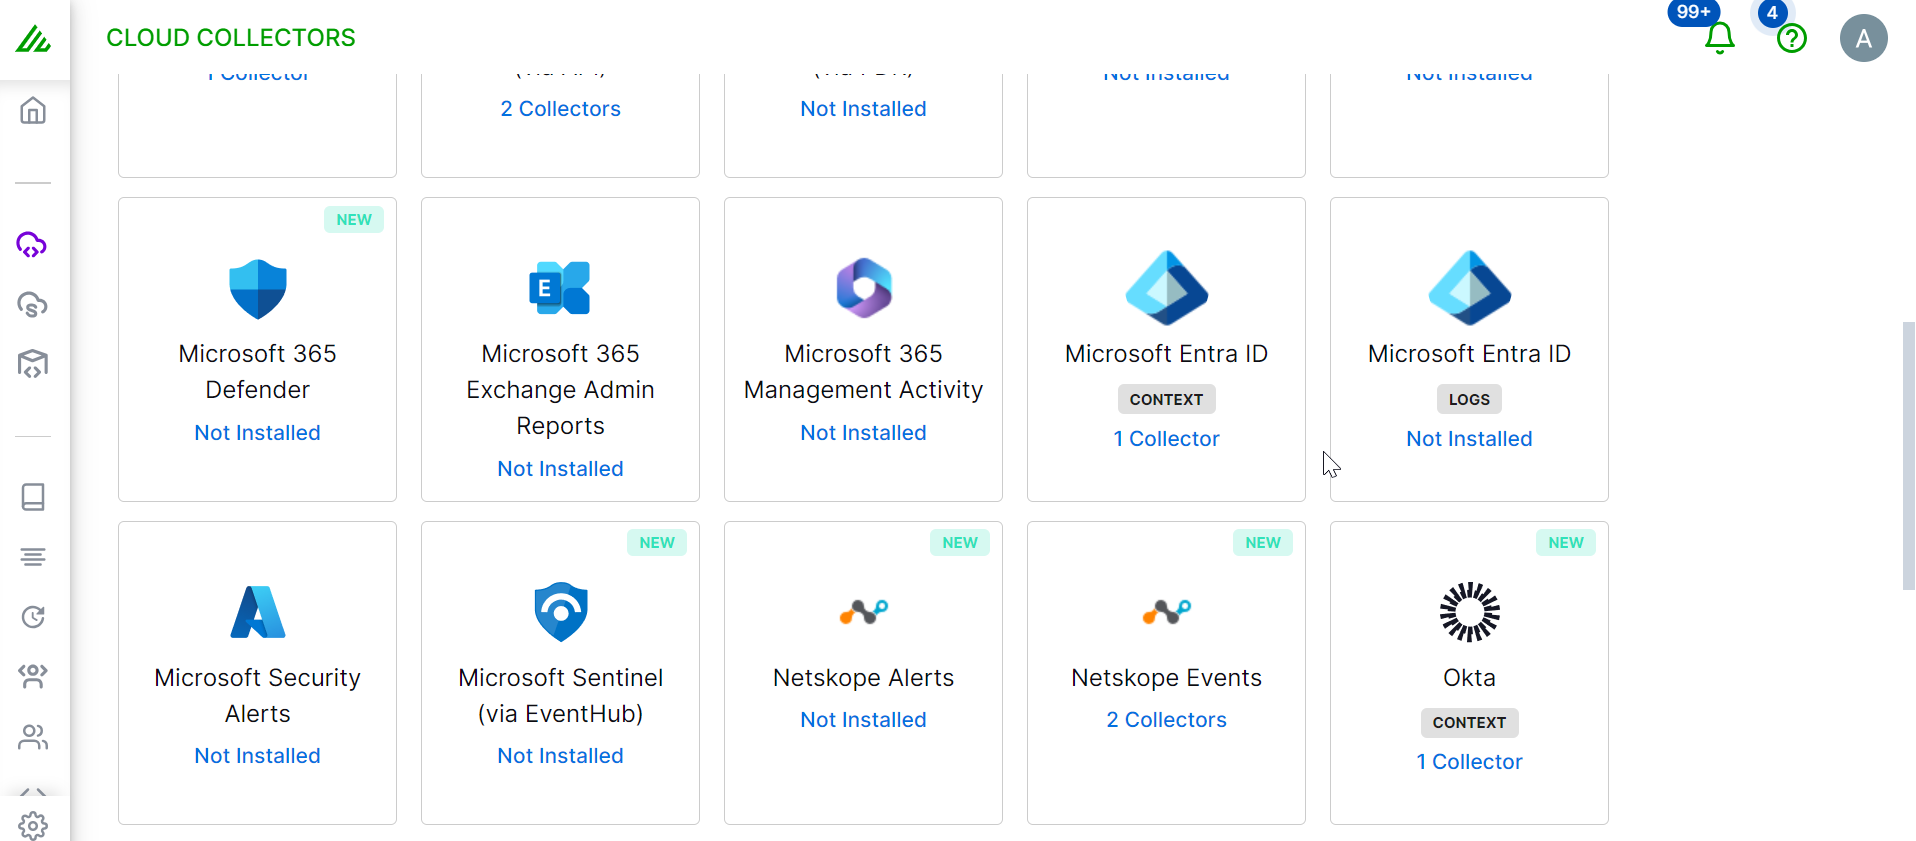Click the NEW badge on Netskope Alerts

point(960,543)
